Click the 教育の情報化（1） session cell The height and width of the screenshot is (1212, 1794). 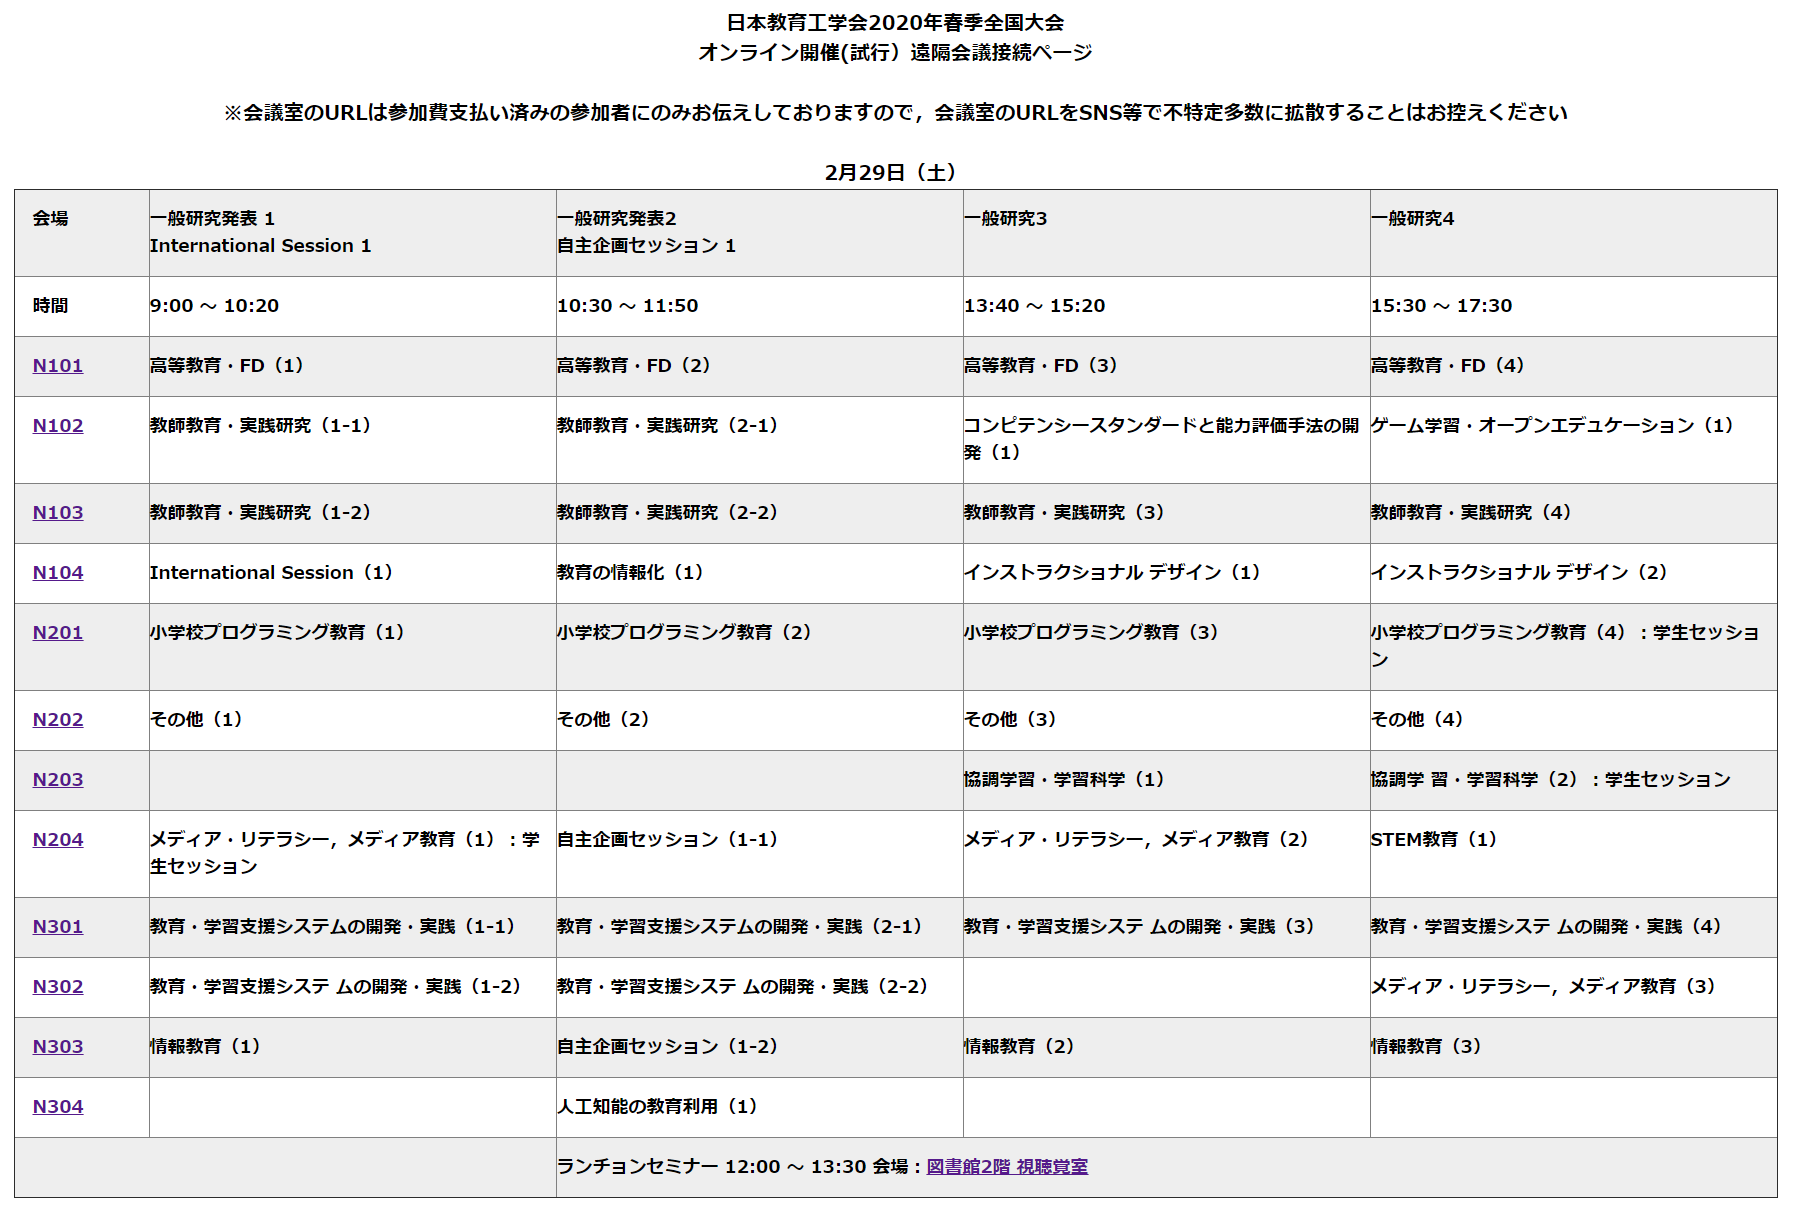point(630,573)
